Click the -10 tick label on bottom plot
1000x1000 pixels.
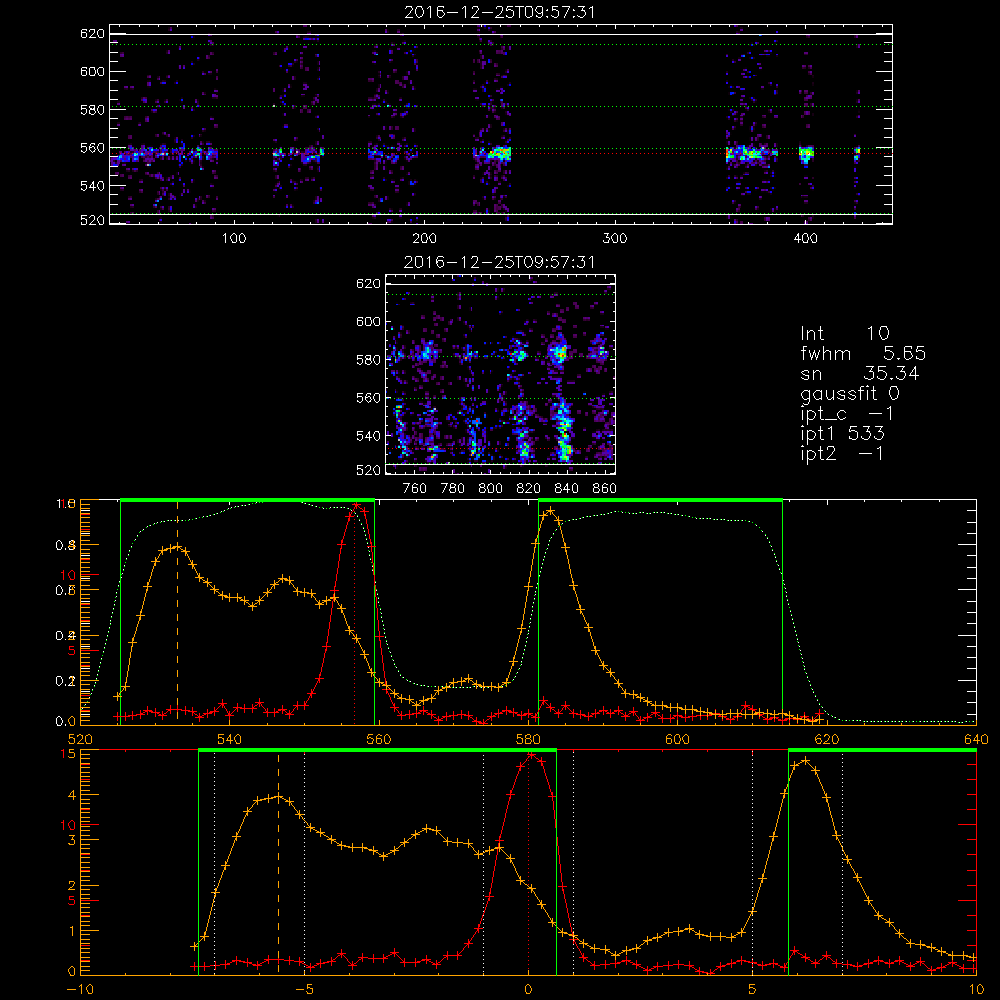tap(80, 989)
